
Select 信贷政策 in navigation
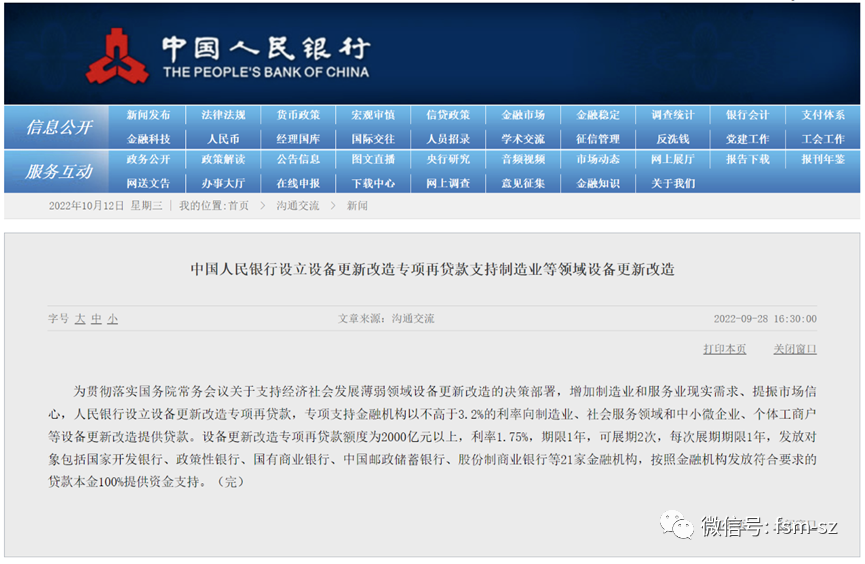[x=448, y=115]
